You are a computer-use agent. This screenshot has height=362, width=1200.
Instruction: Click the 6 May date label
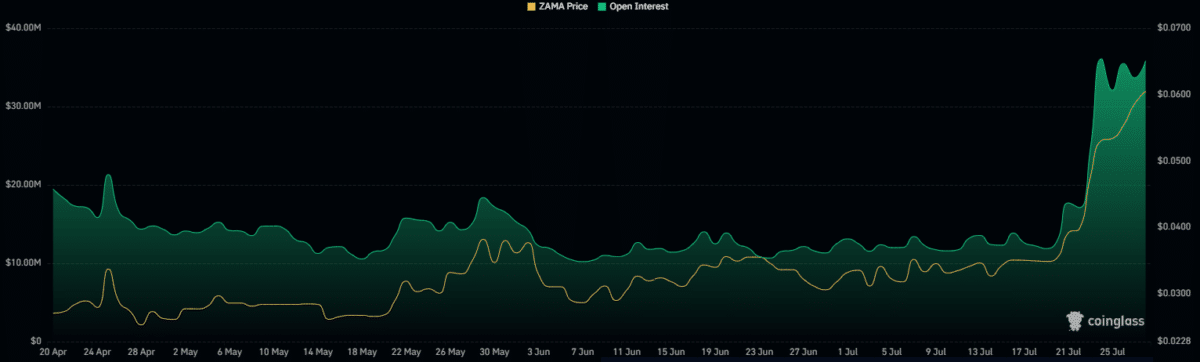click(229, 352)
